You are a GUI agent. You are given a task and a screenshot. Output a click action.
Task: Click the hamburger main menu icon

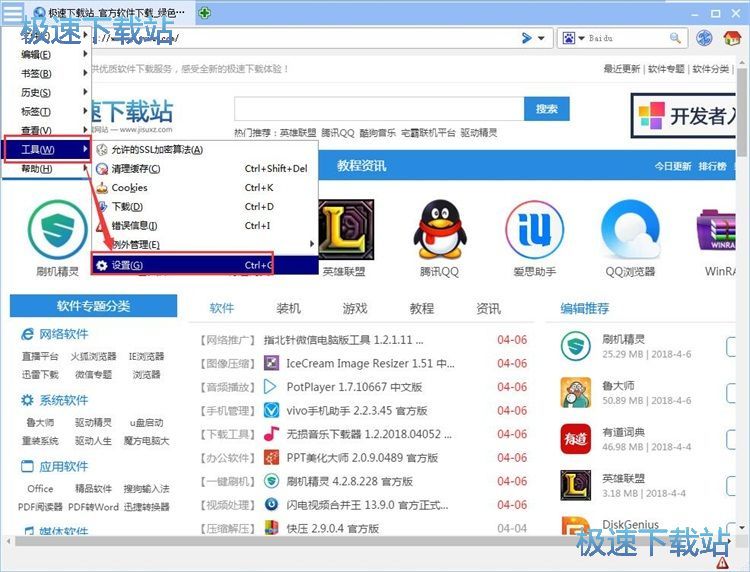(11, 13)
